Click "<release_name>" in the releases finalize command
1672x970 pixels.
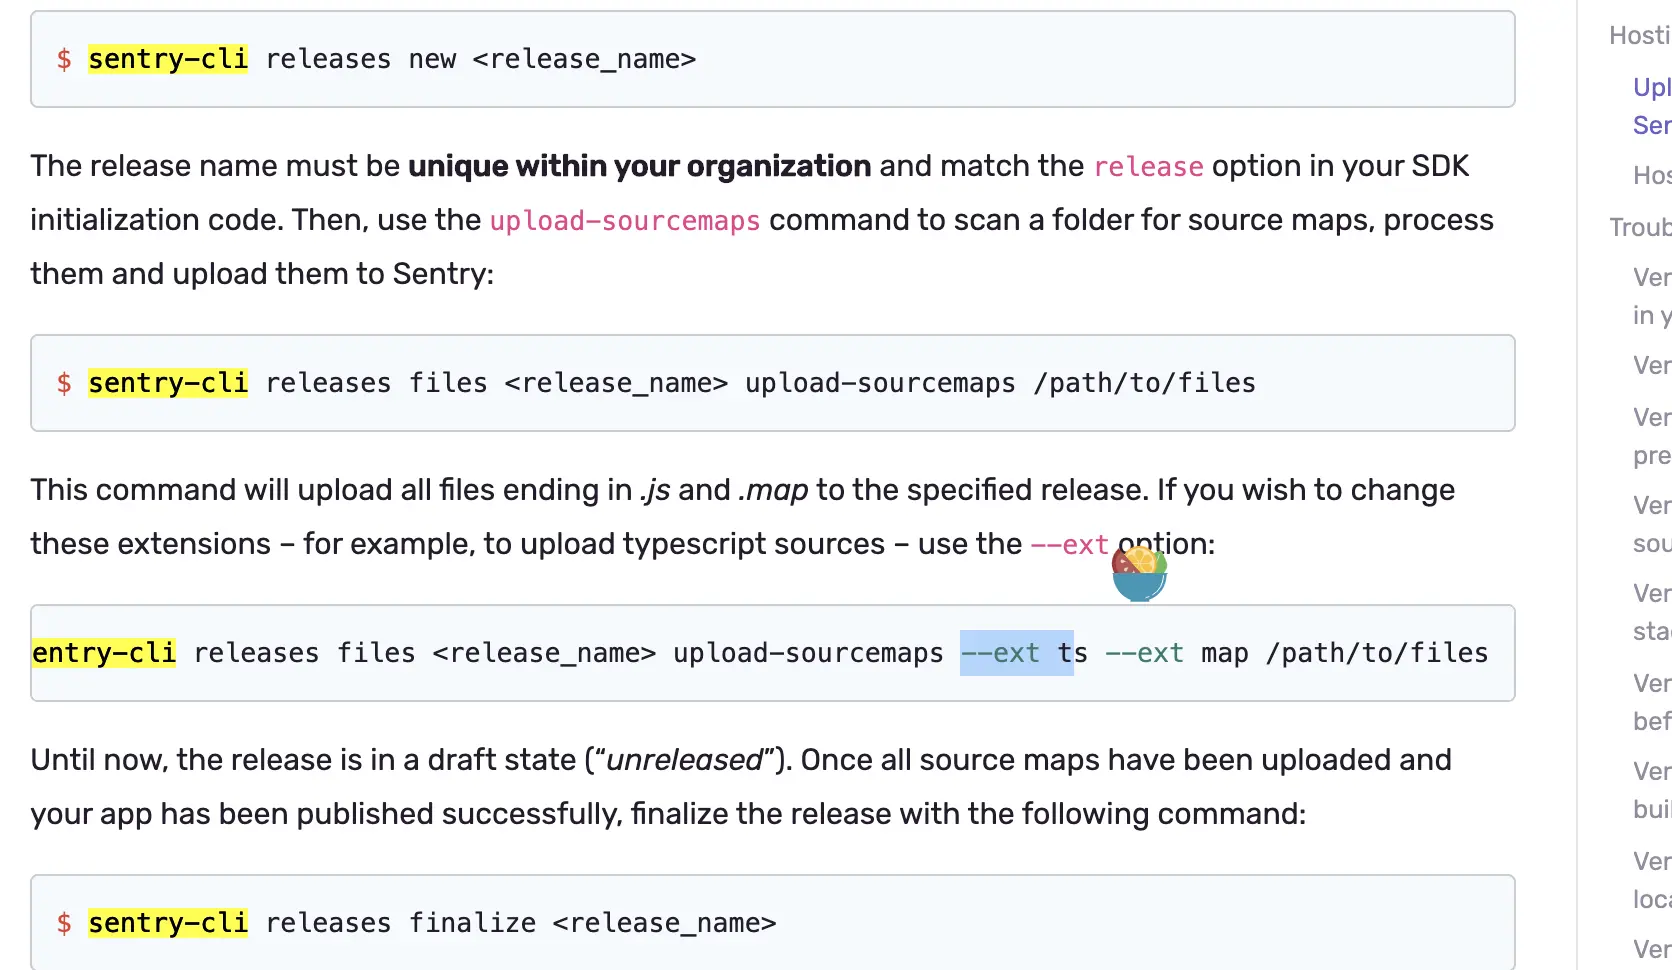tap(664, 923)
